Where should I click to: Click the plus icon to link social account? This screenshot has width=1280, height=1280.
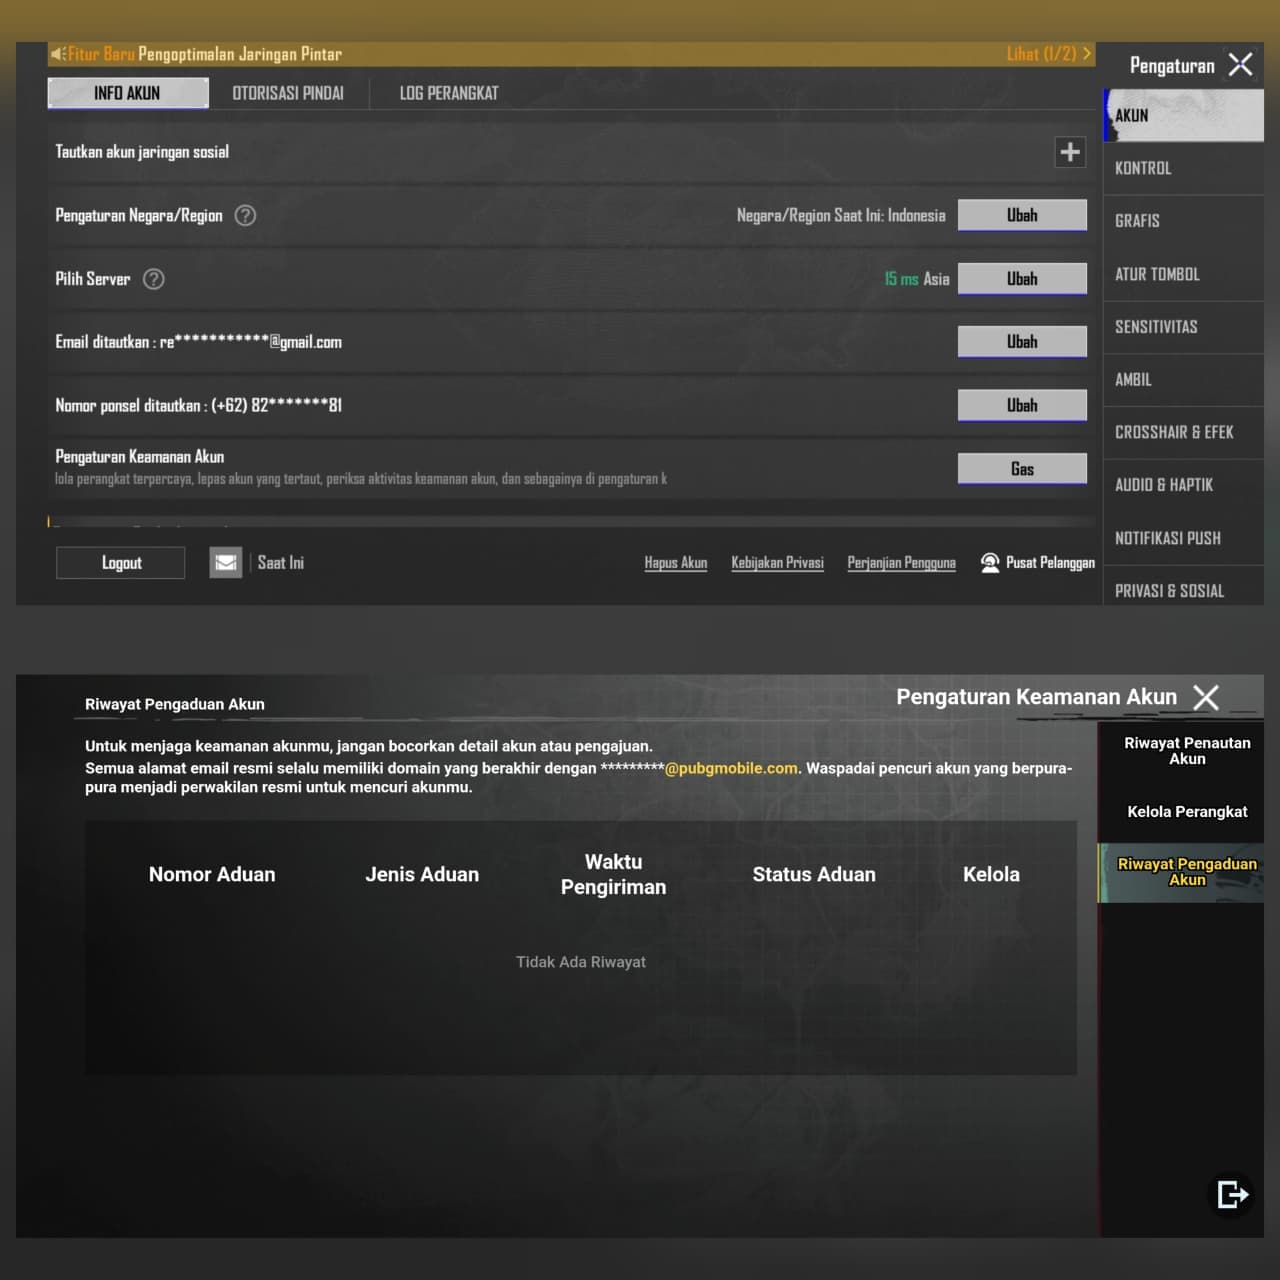(1070, 152)
